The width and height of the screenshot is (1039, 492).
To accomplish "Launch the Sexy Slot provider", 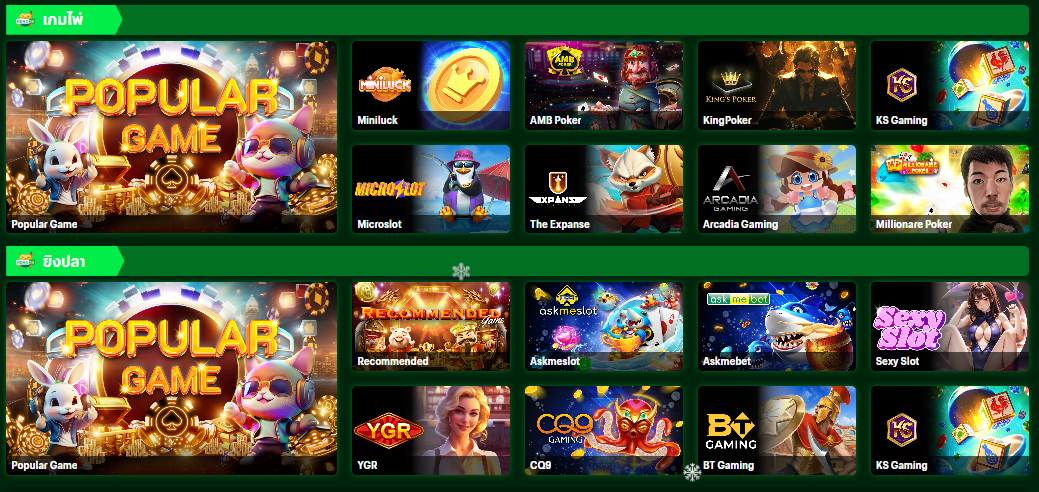I will (x=950, y=326).
